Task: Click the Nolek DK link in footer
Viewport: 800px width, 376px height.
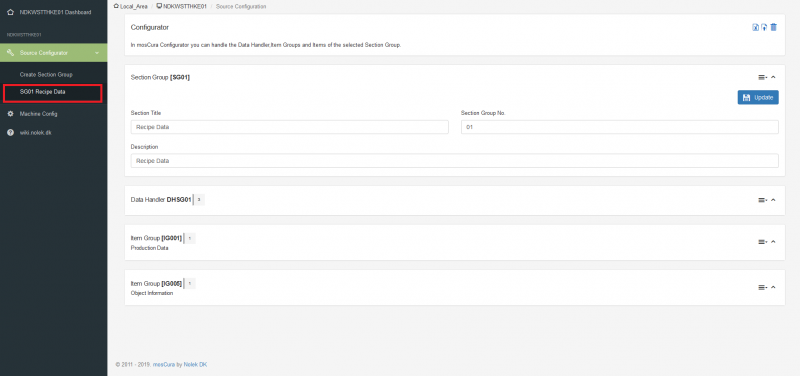Action: click(195, 365)
